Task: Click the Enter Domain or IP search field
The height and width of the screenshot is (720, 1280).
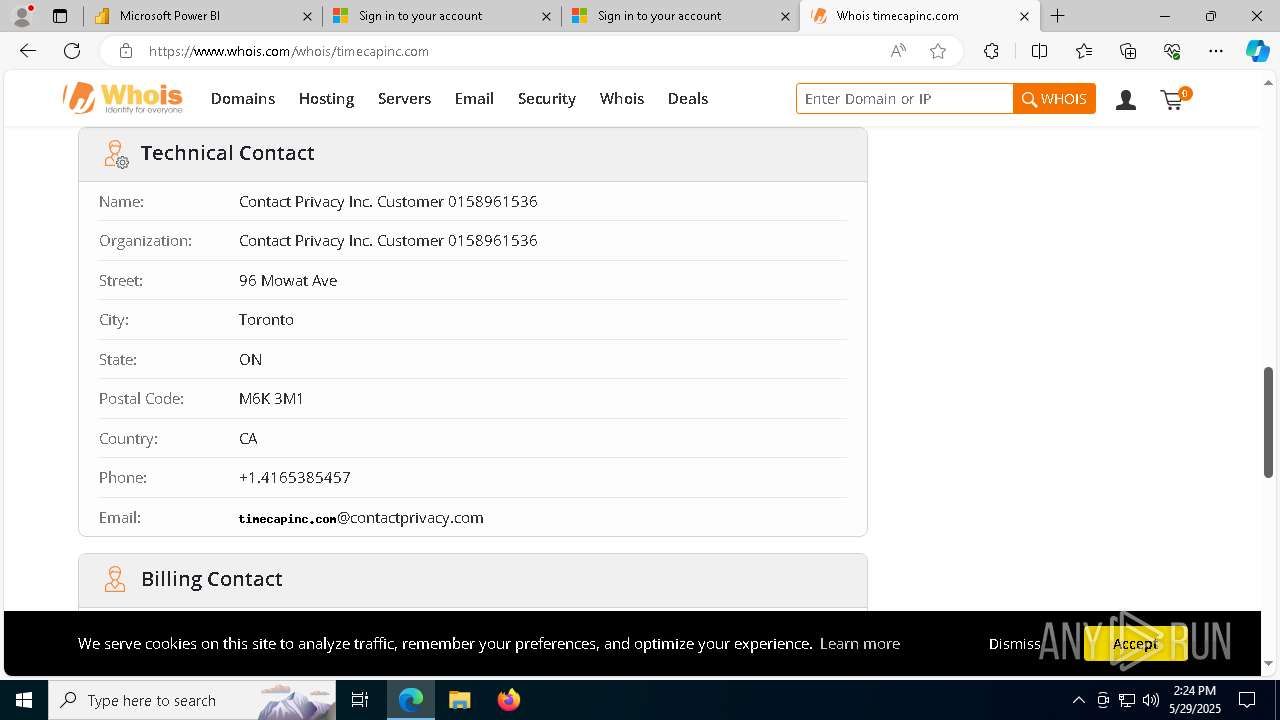Action: 905,98
